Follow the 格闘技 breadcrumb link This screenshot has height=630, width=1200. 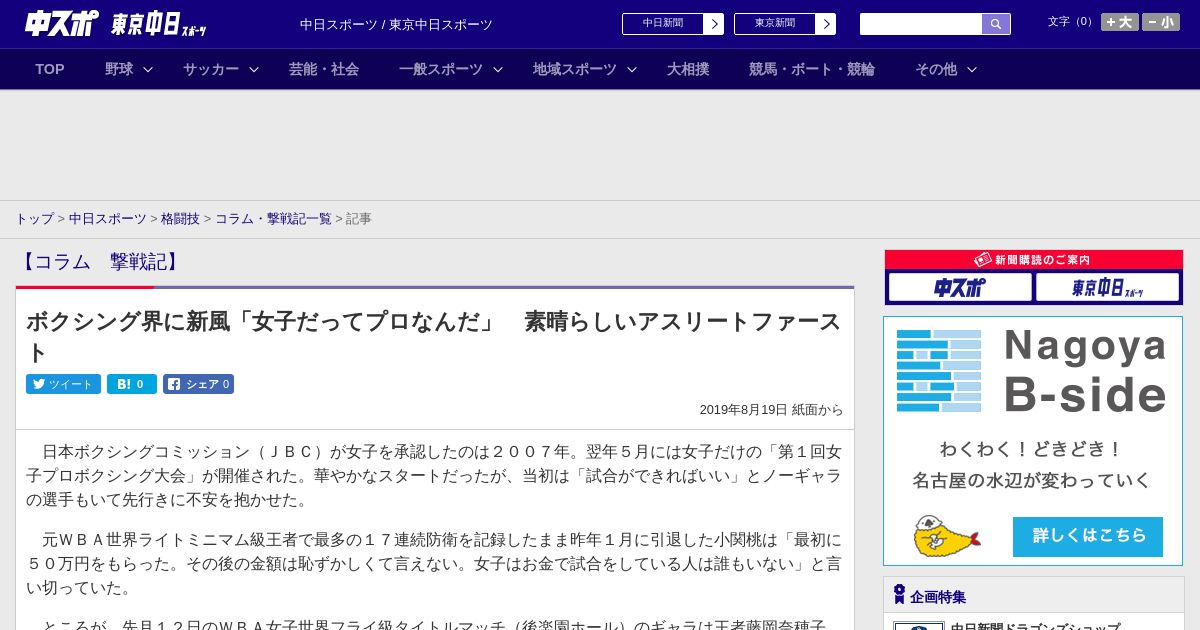[x=180, y=218]
